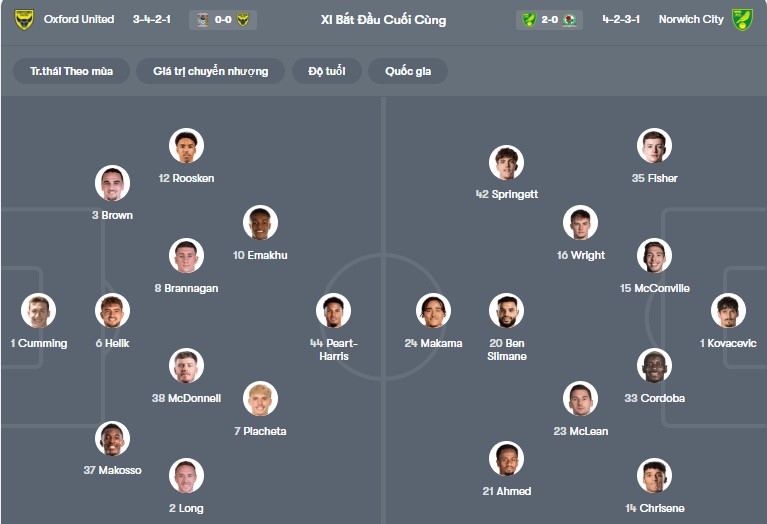Viewport: 767px width, 524px height.
Task: Select the Giá trị chuyển nhượng tab
Action: (x=210, y=71)
